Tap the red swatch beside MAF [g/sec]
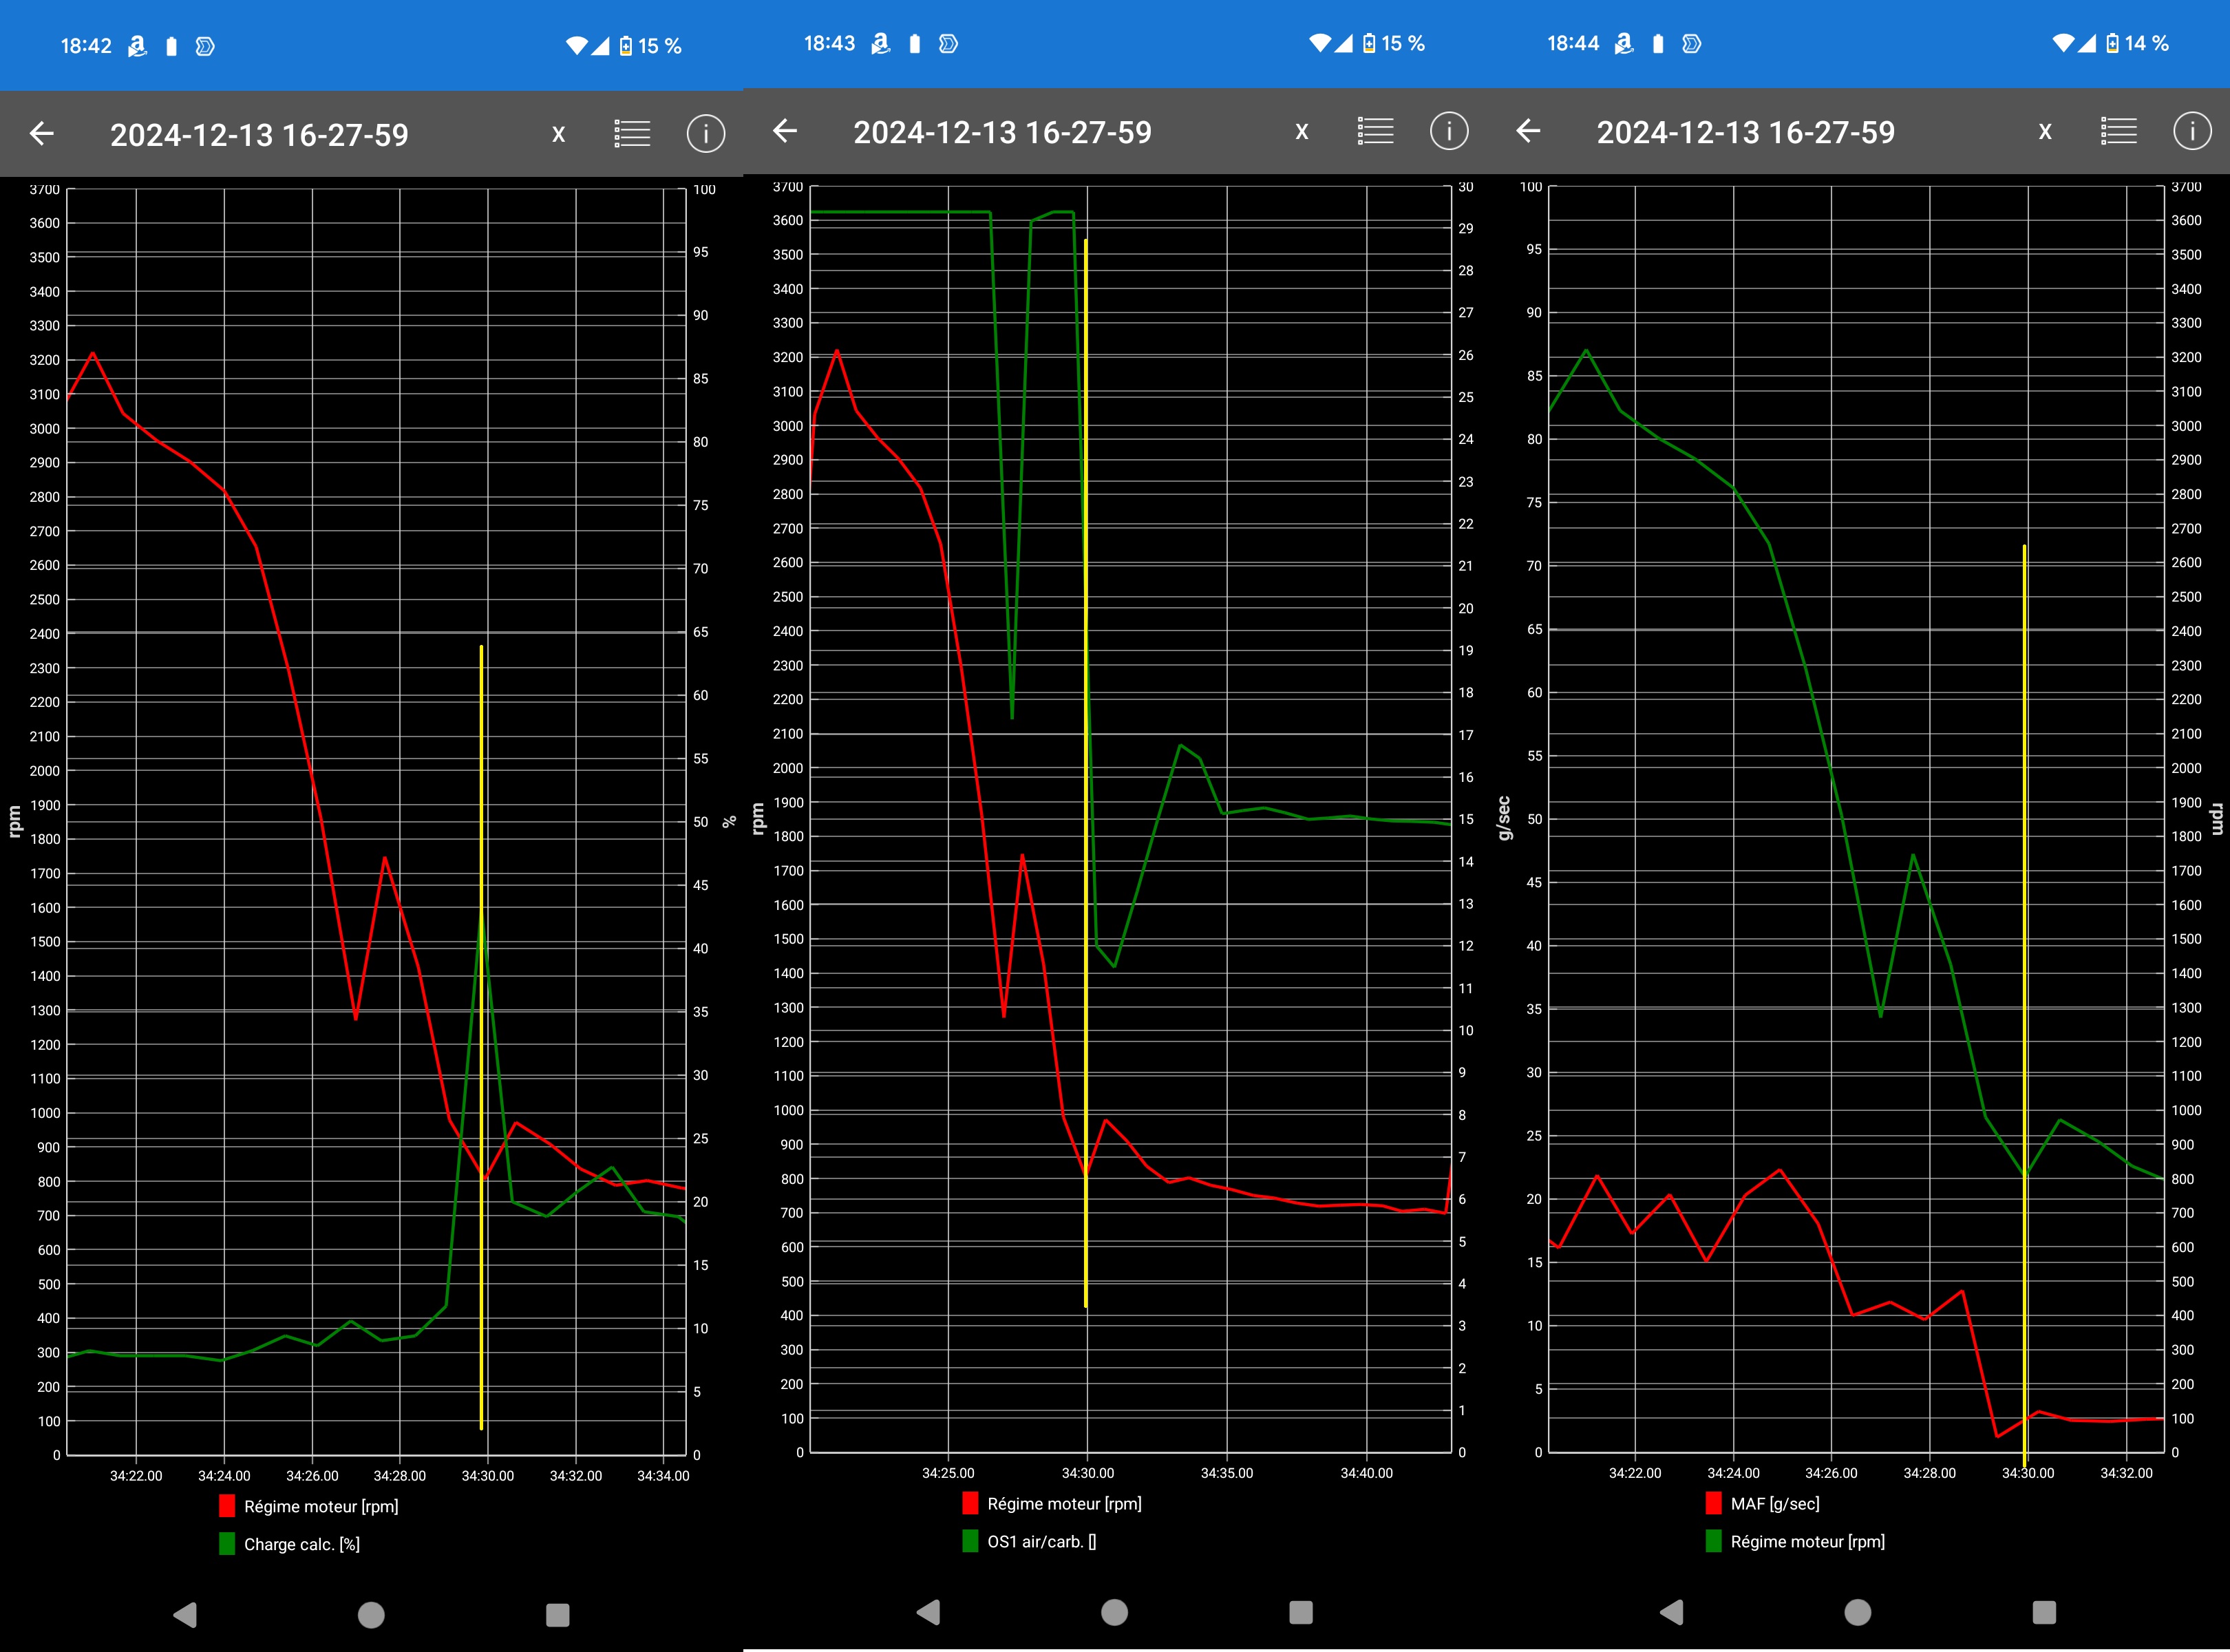2230x1652 pixels. coord(1714,1503)
